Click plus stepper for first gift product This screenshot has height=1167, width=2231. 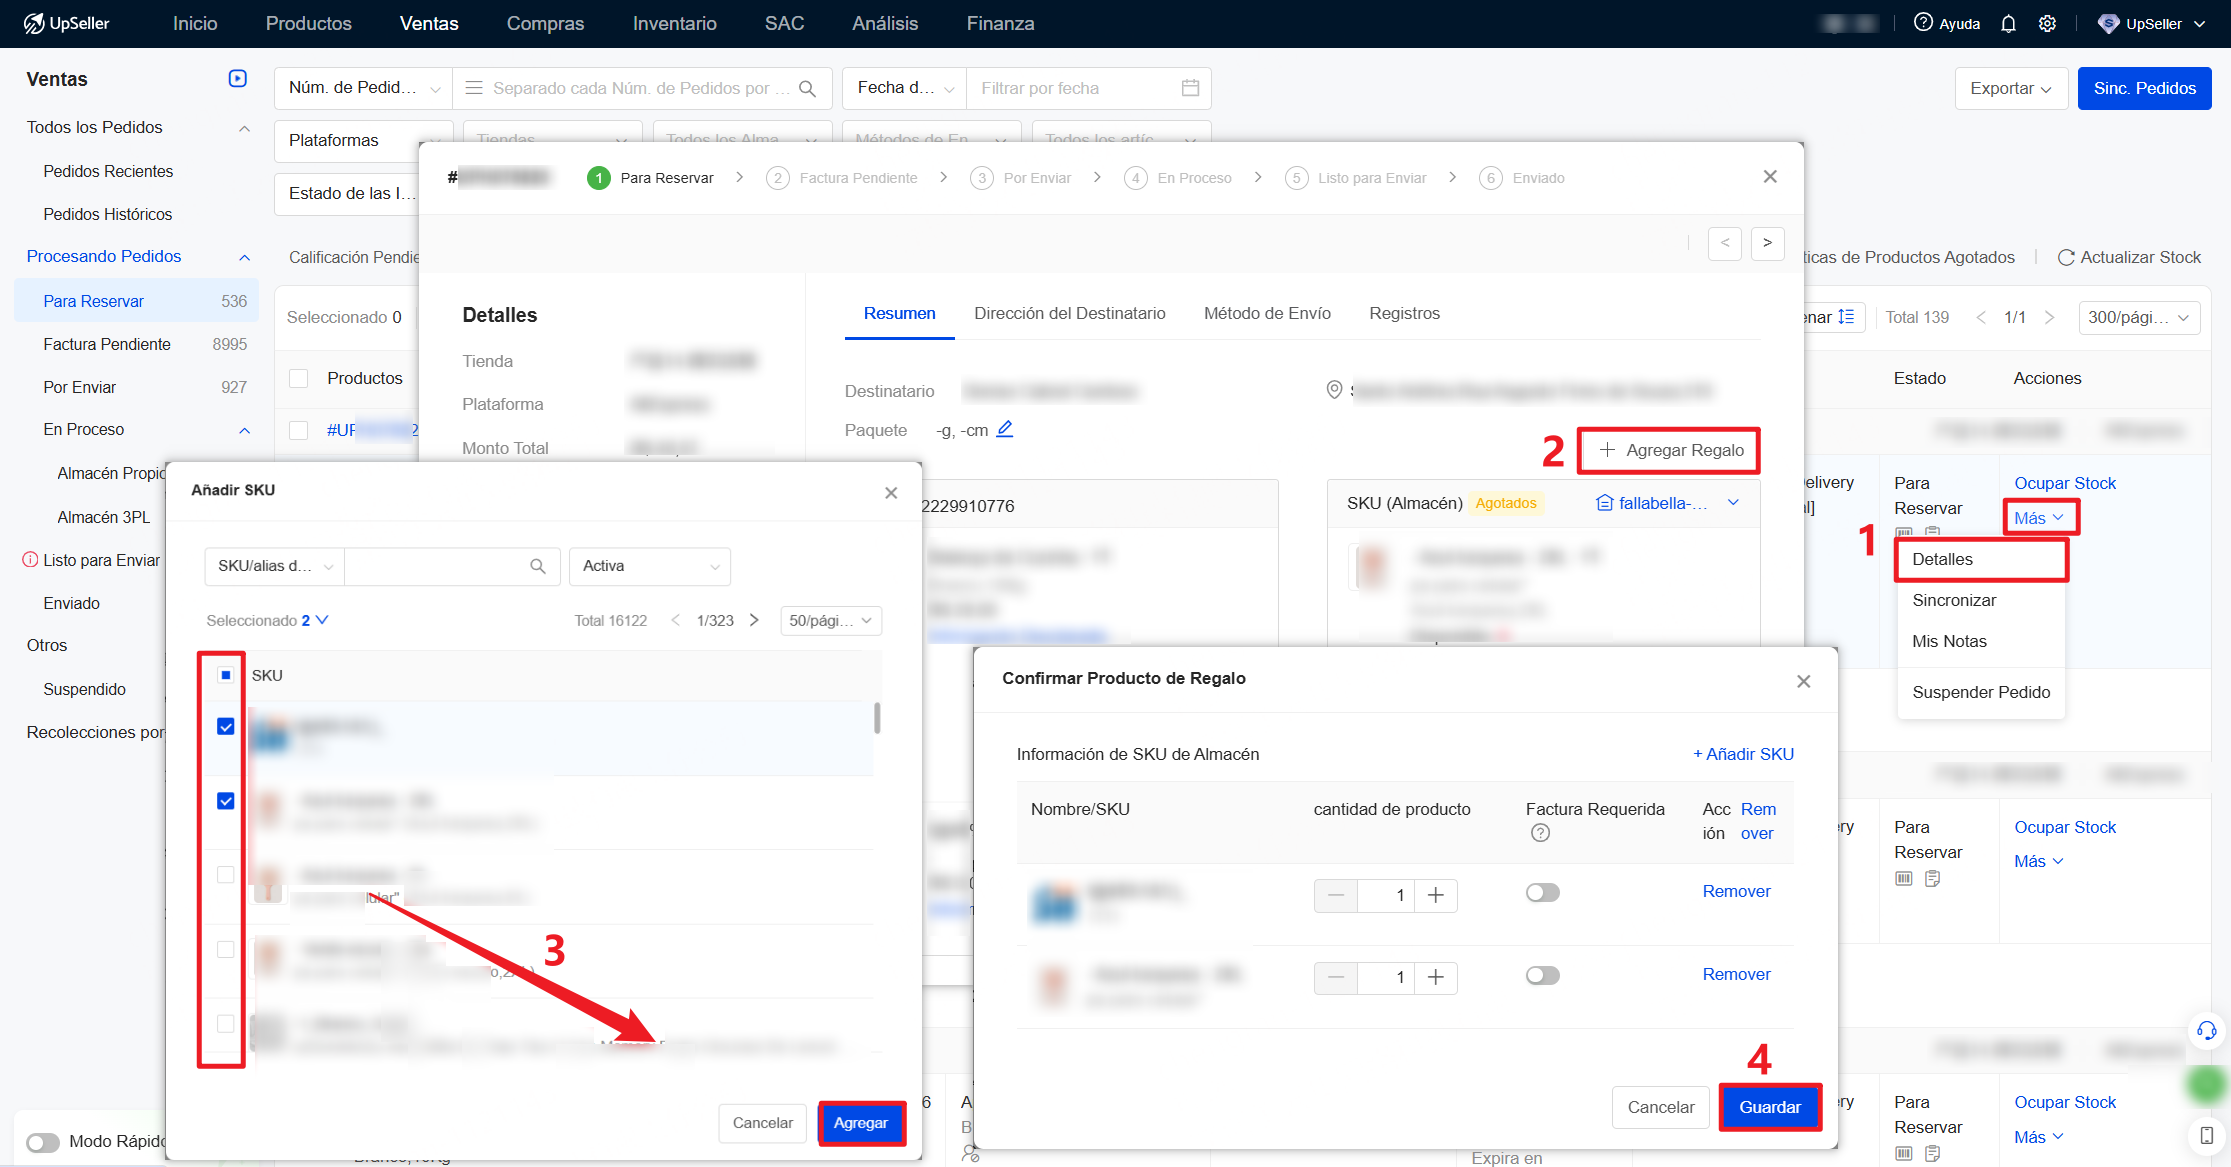click(1435, 895)
